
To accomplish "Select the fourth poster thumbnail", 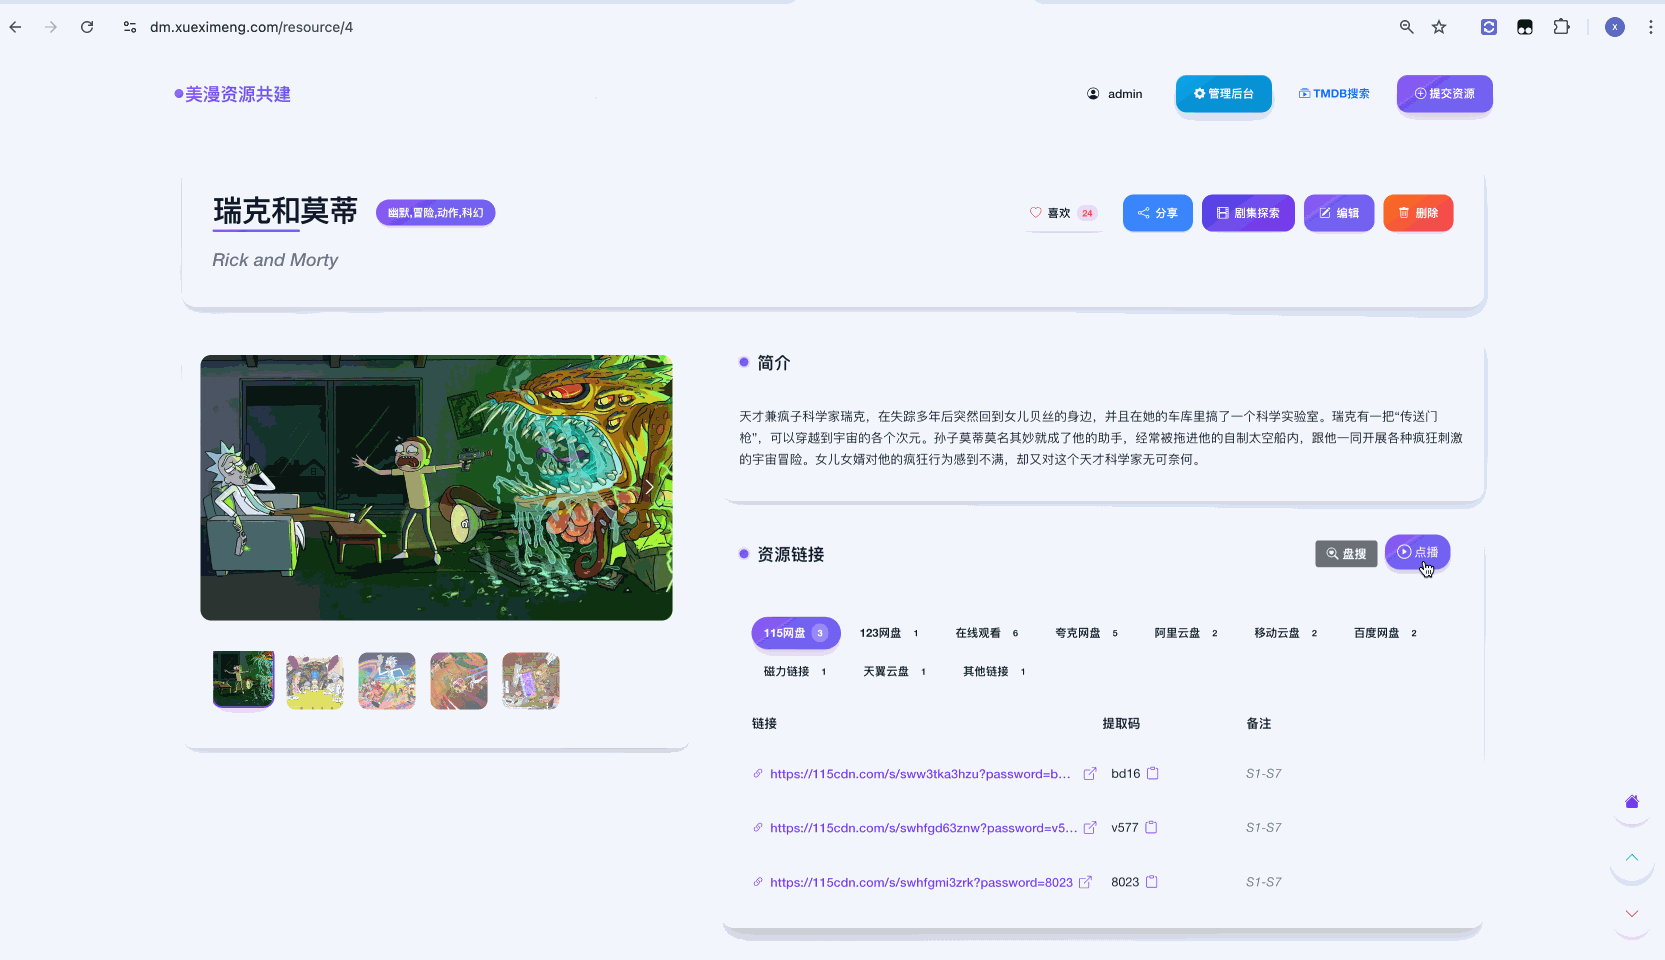I will 459,681.
